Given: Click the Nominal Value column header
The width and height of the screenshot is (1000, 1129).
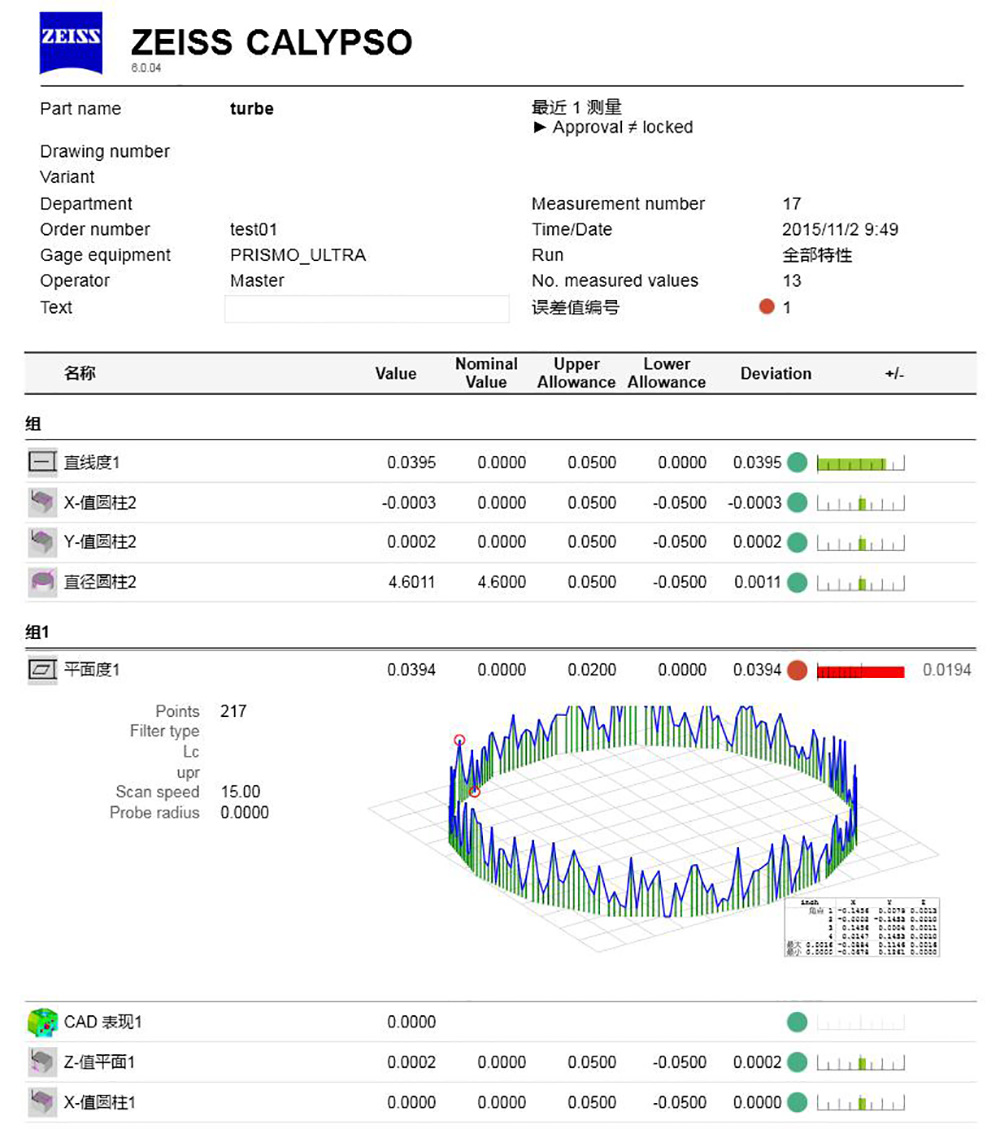Looking at the screenshot, I should pyautogui.click(x=486, y=373).
